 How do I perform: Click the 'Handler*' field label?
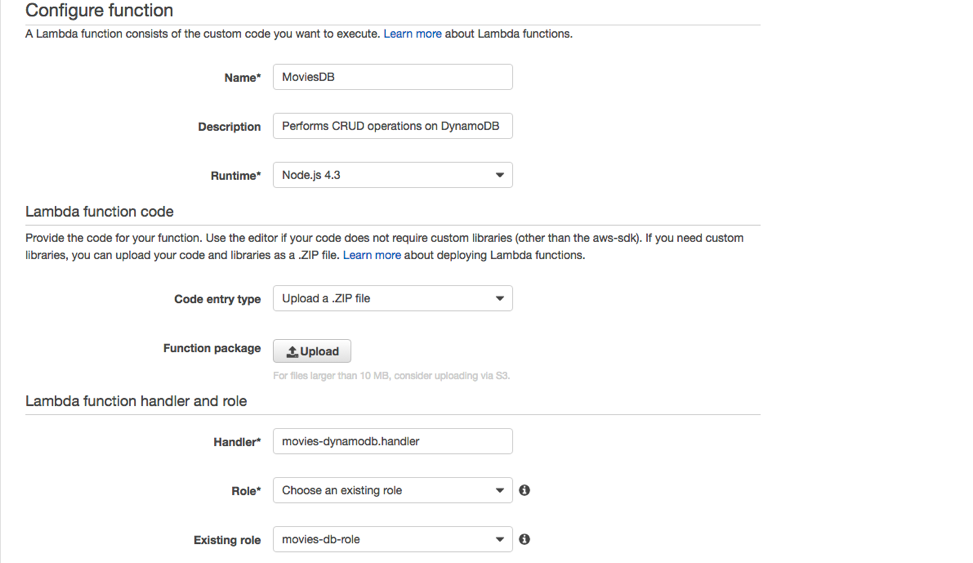pos(237,442)
